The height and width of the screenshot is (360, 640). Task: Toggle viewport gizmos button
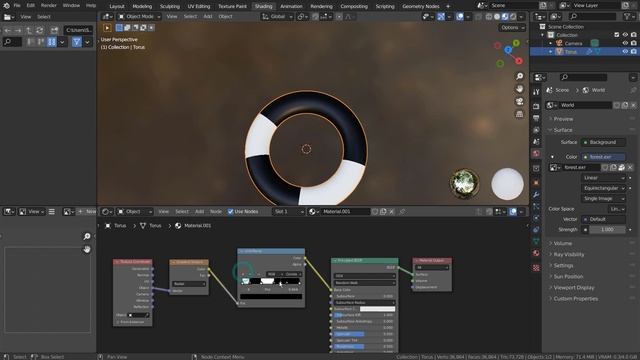[441, 17]
